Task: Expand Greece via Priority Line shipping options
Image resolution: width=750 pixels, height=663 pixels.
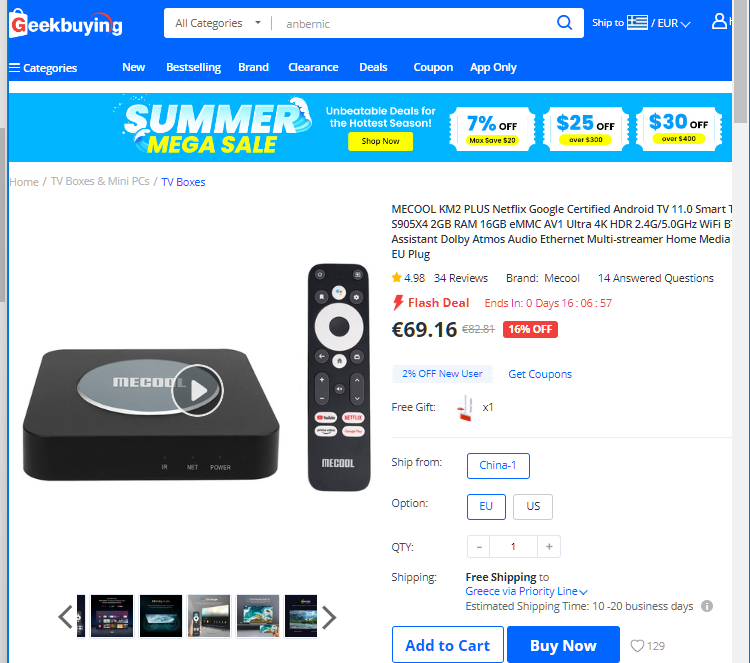Action: (x=526, y=591)
